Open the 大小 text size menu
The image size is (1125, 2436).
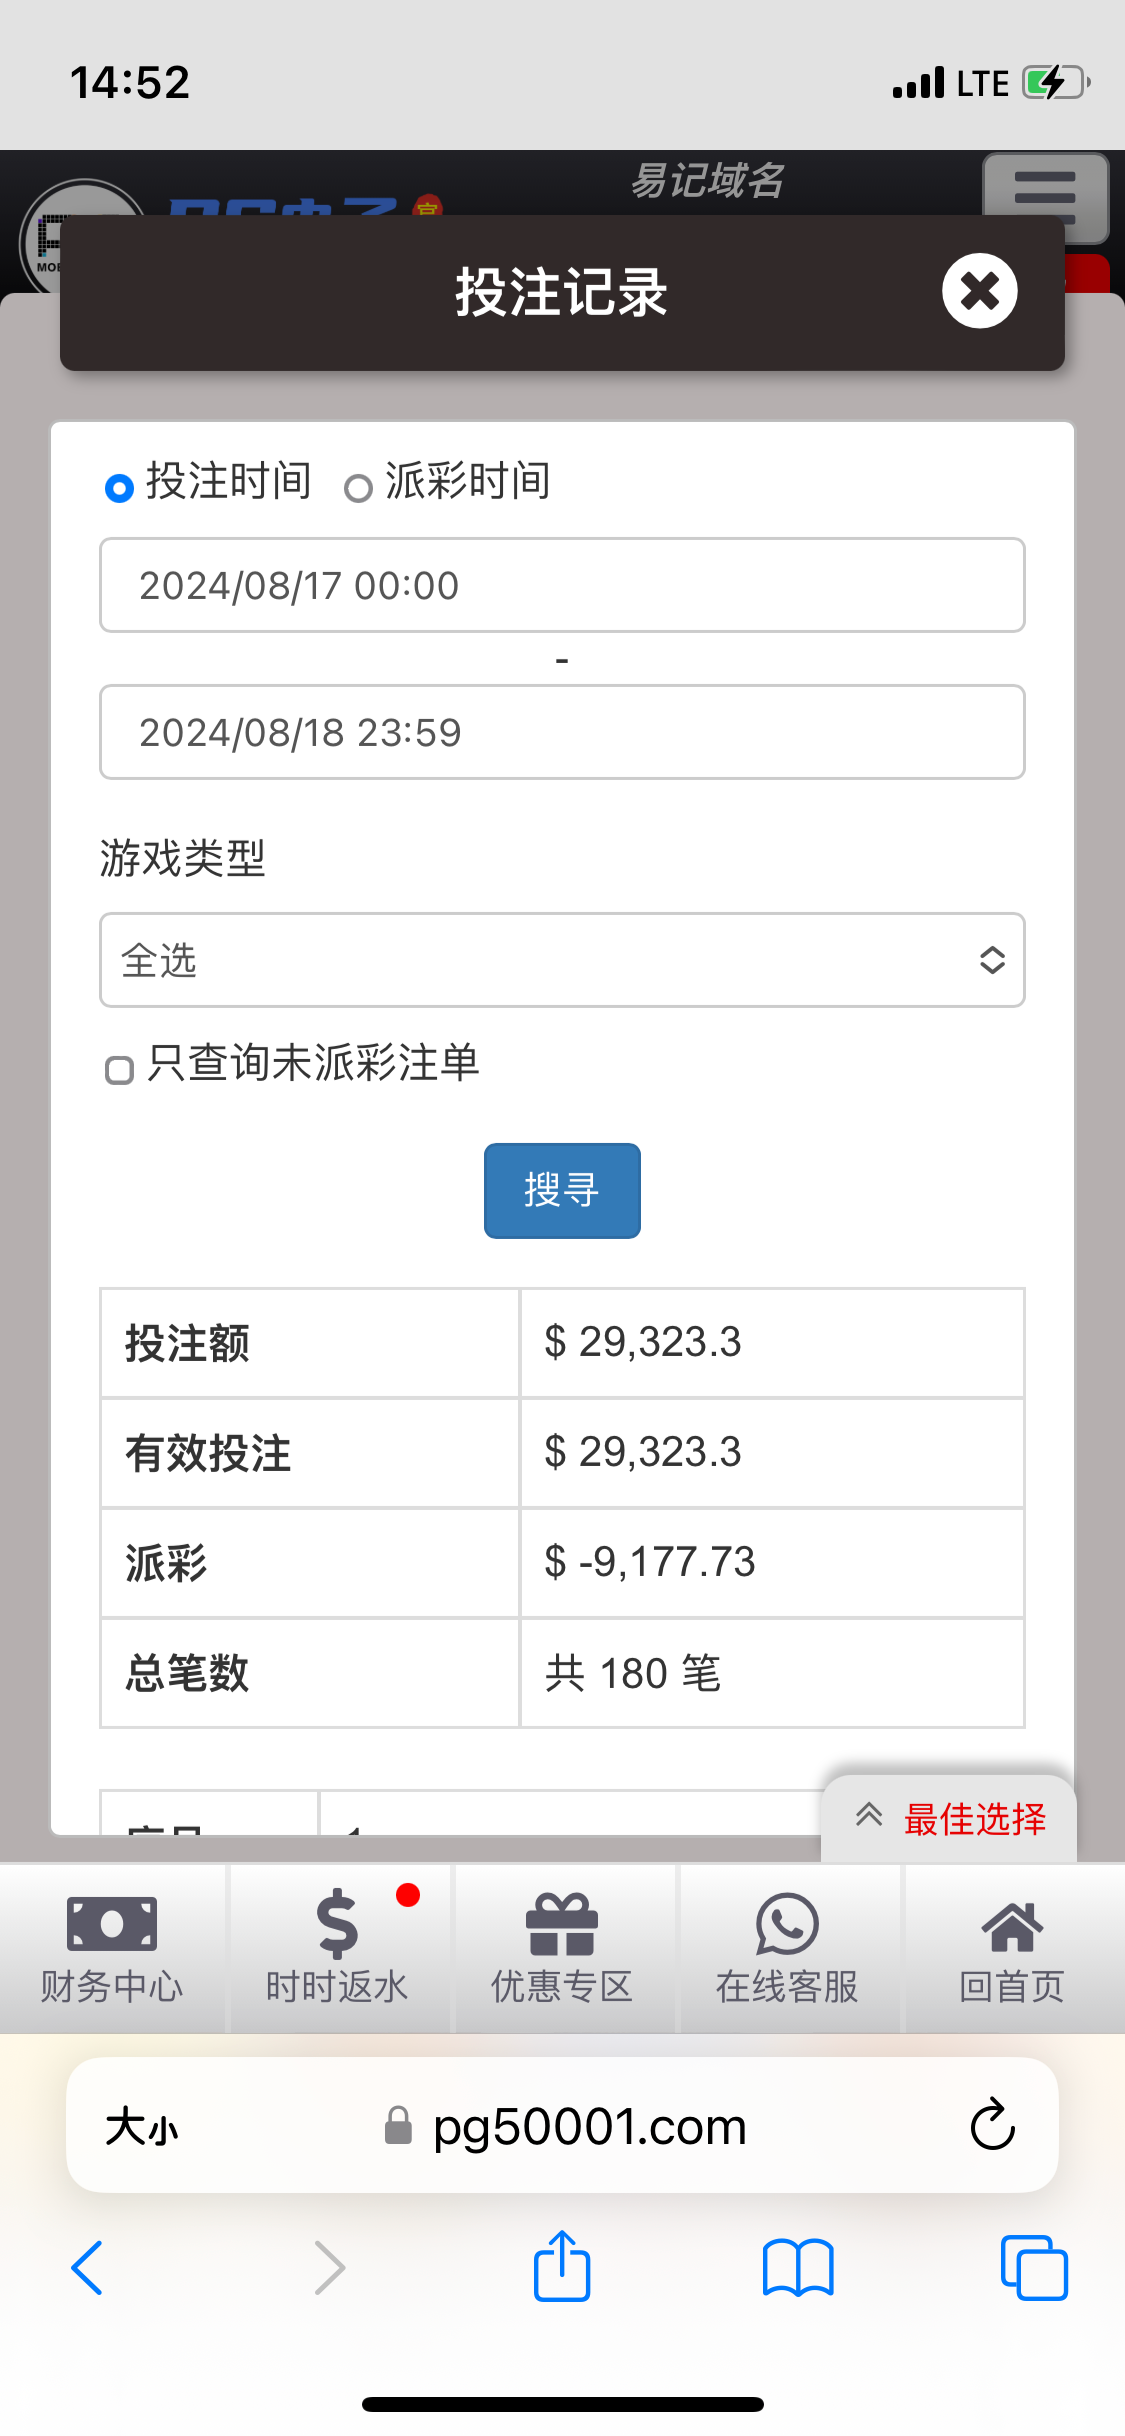pyautogui.click(x=142, y=2126)
